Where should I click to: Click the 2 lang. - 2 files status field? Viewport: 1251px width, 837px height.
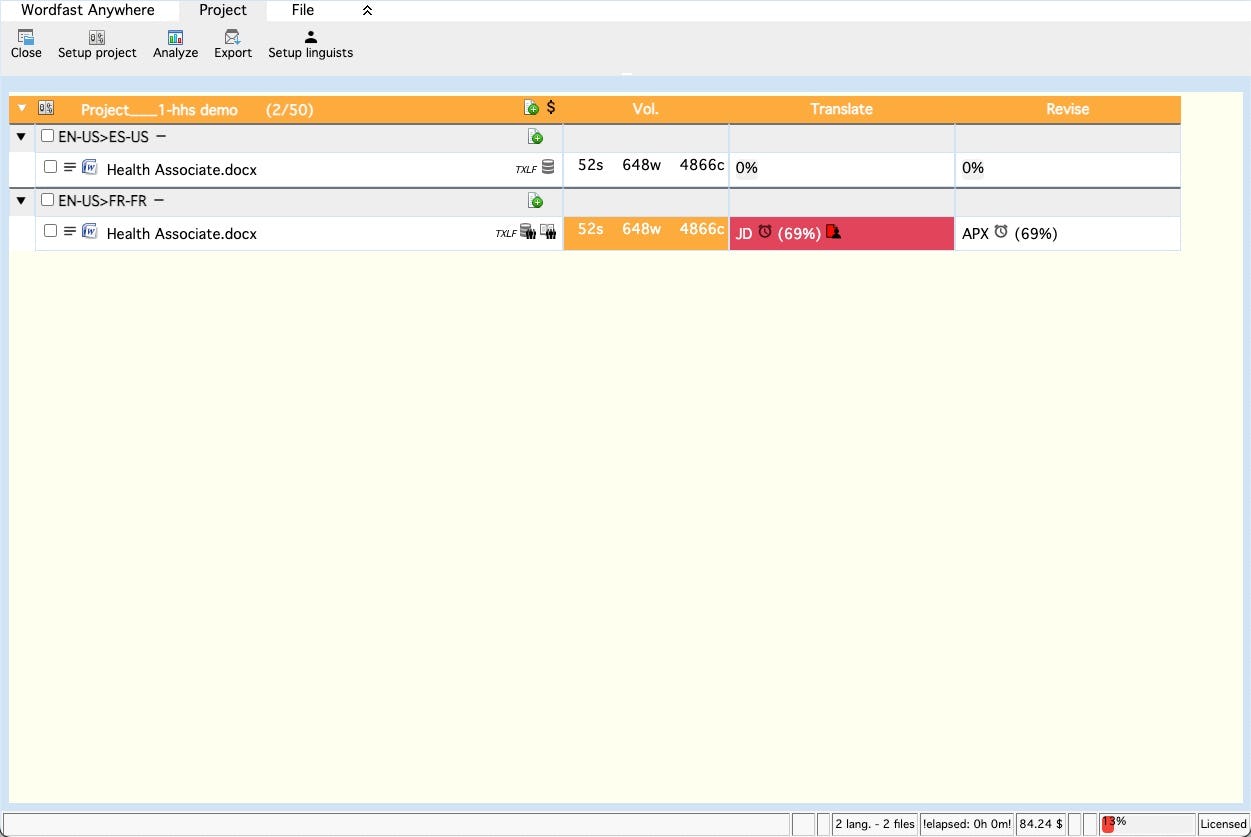click(x=873, y=823)
